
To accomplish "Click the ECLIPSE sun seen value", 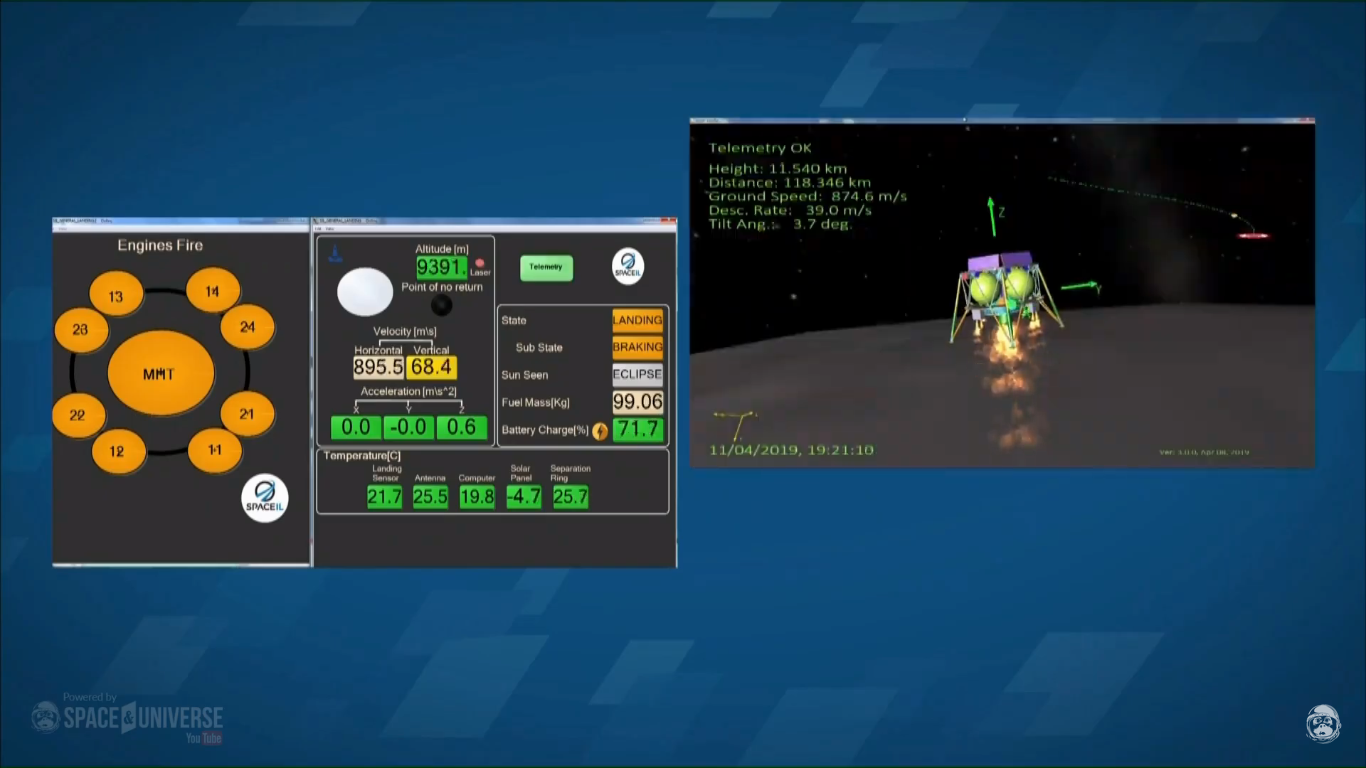I will [x=638, y=375].
